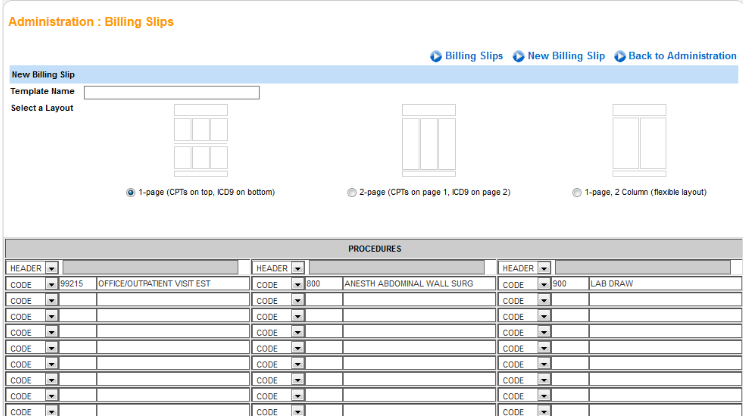The width and height of the screenshot is (743, 419).
Task: Click the New Billing Slip arrow icon
Action: (519, 56)
